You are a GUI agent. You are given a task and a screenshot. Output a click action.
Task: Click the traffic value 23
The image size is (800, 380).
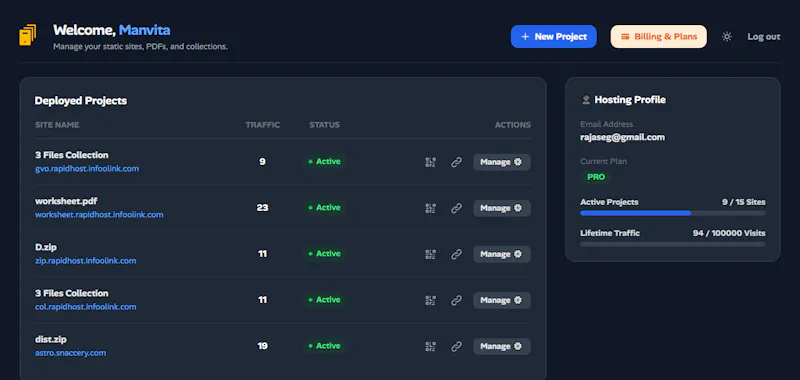coord(262,208)
